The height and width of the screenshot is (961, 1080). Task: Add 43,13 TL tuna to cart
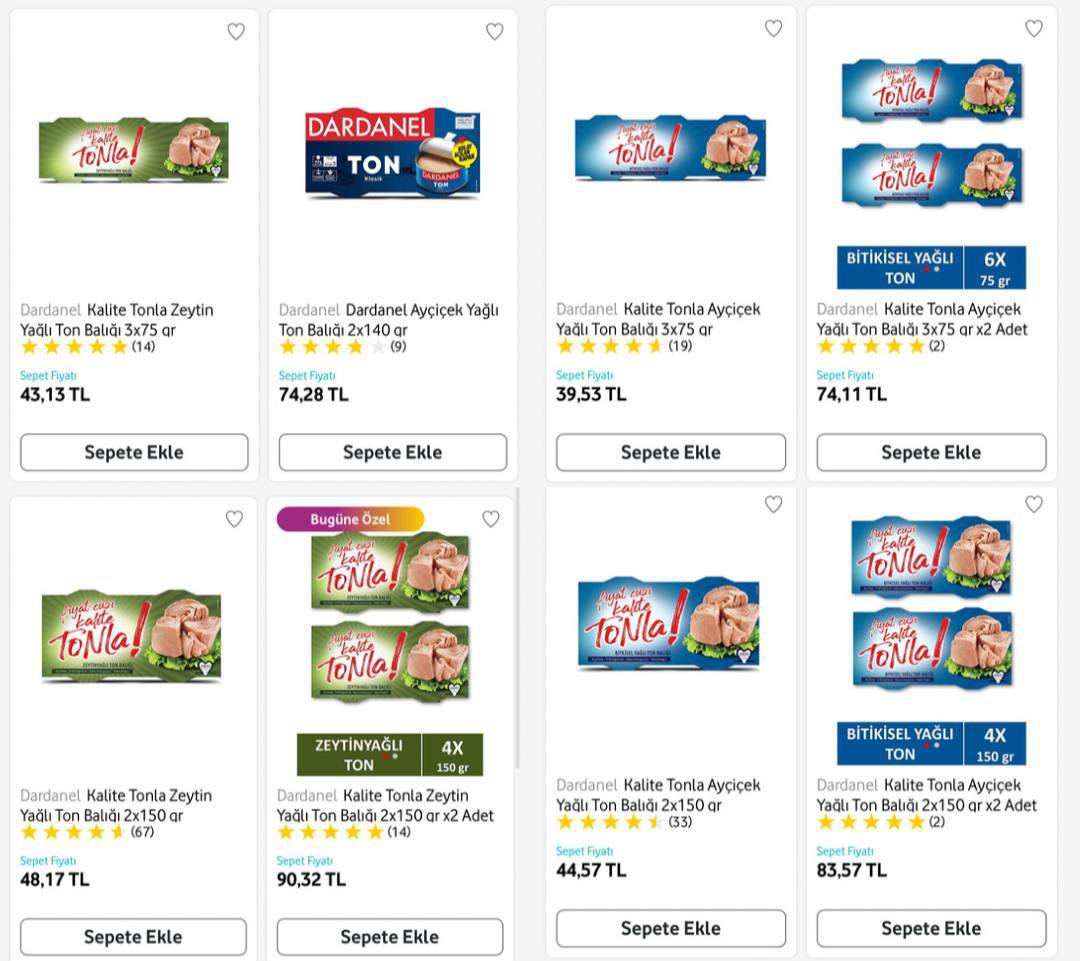134,452
